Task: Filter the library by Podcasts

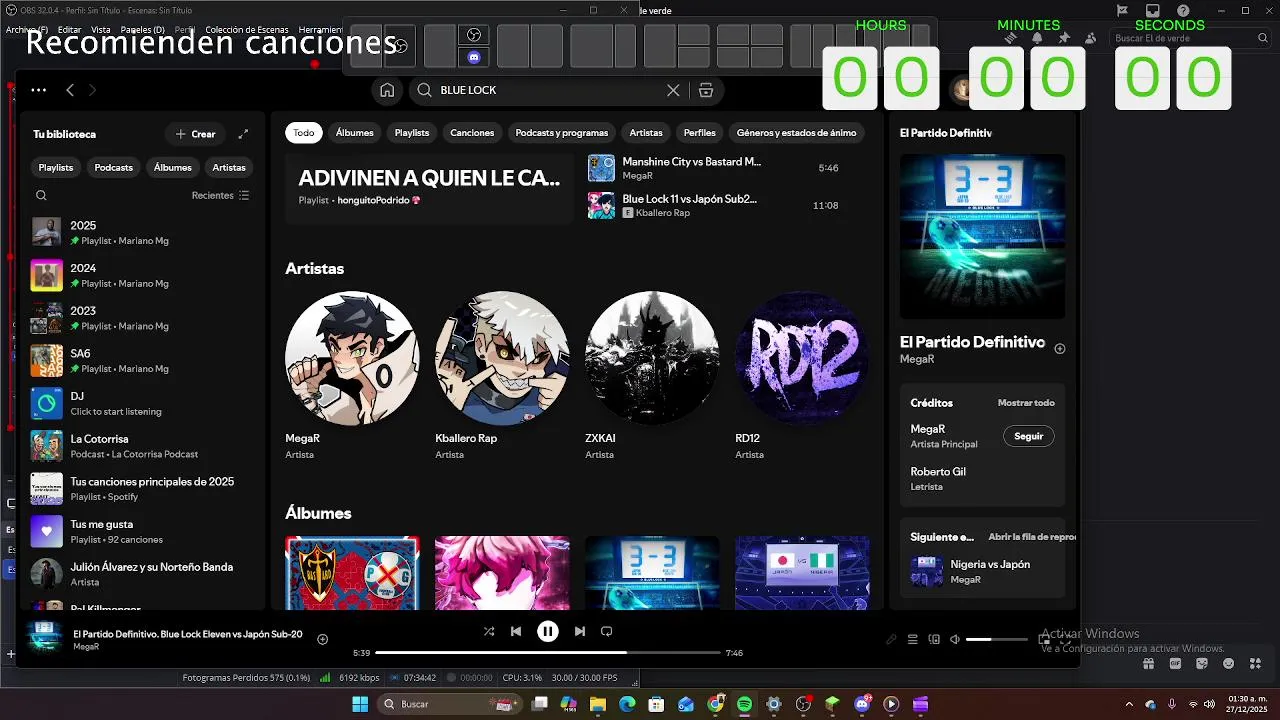Action: tap(113, 168)
